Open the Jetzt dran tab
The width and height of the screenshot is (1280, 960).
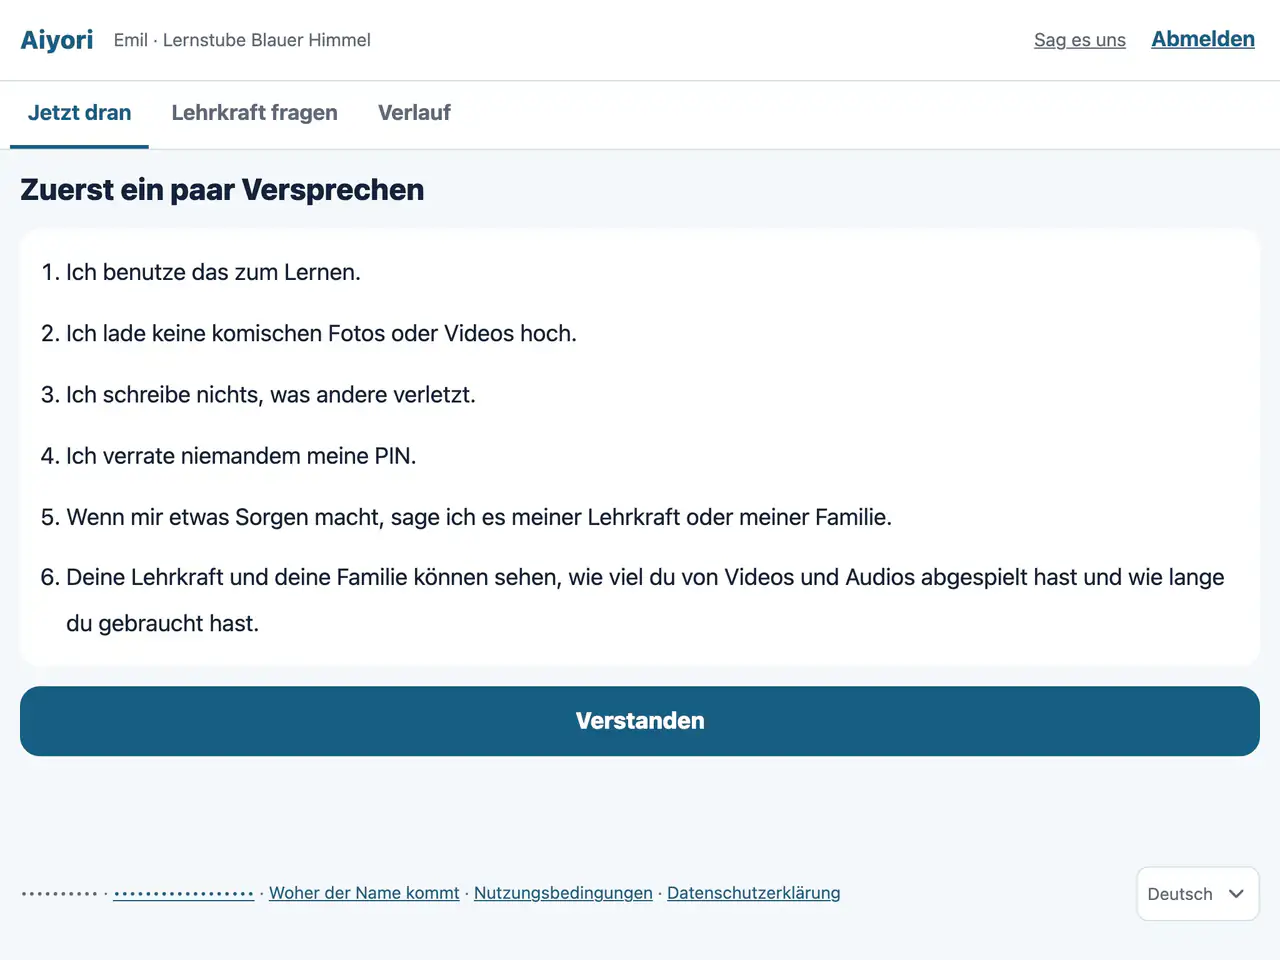tap(79, 113)
